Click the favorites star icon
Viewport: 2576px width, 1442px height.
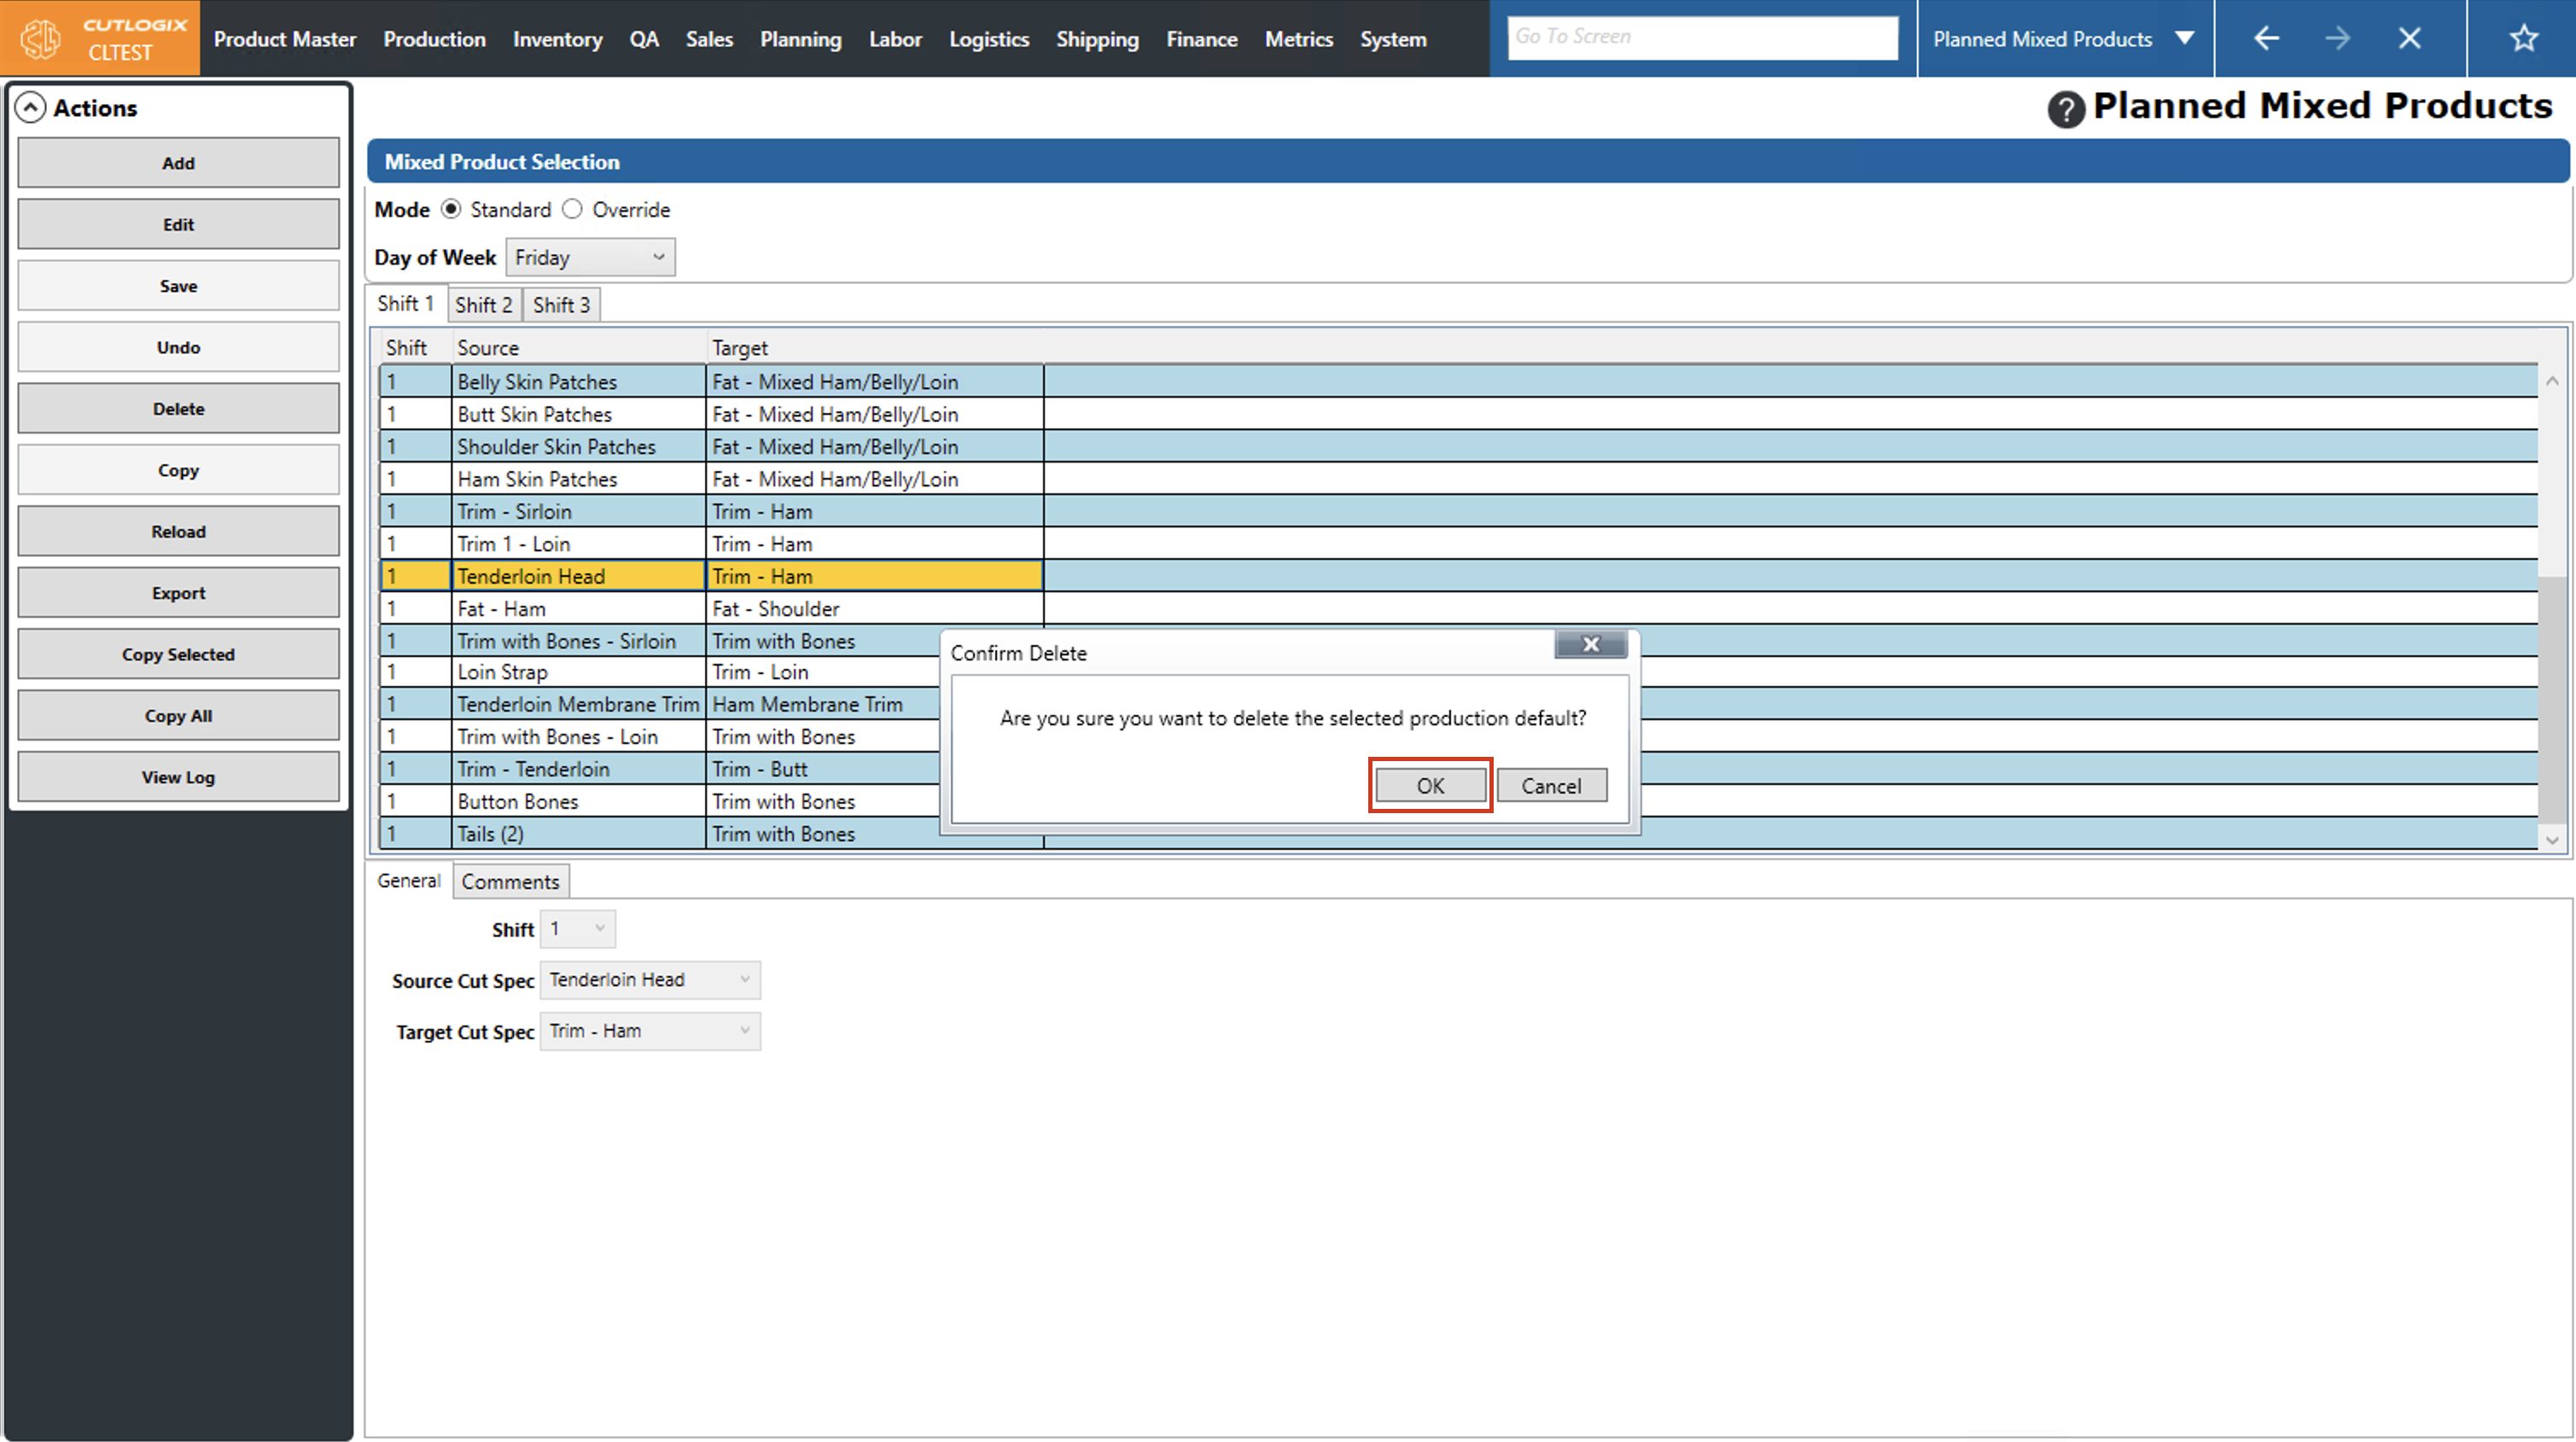(2523, 39)
